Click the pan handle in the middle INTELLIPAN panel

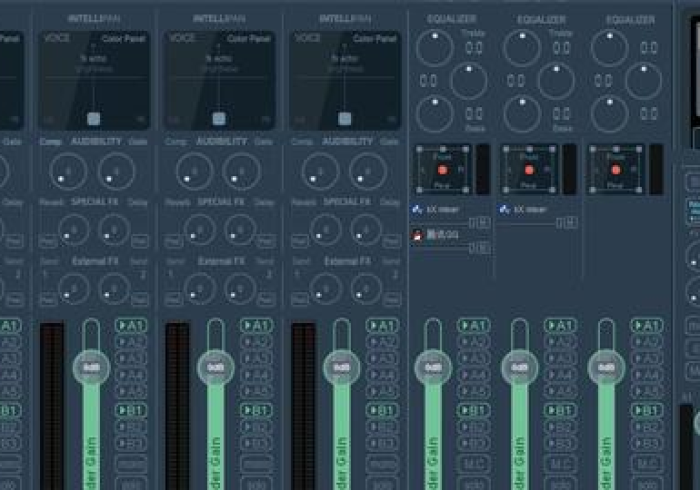point(219,118)
